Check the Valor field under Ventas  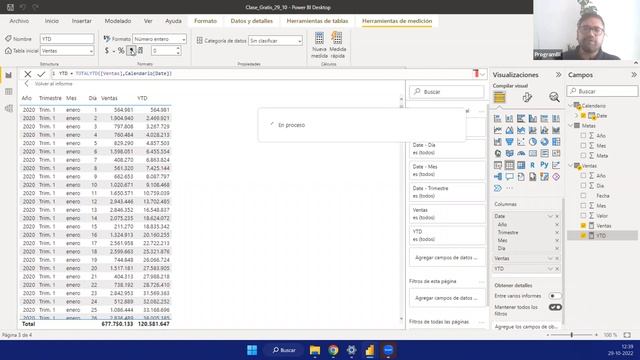(583, 216)
